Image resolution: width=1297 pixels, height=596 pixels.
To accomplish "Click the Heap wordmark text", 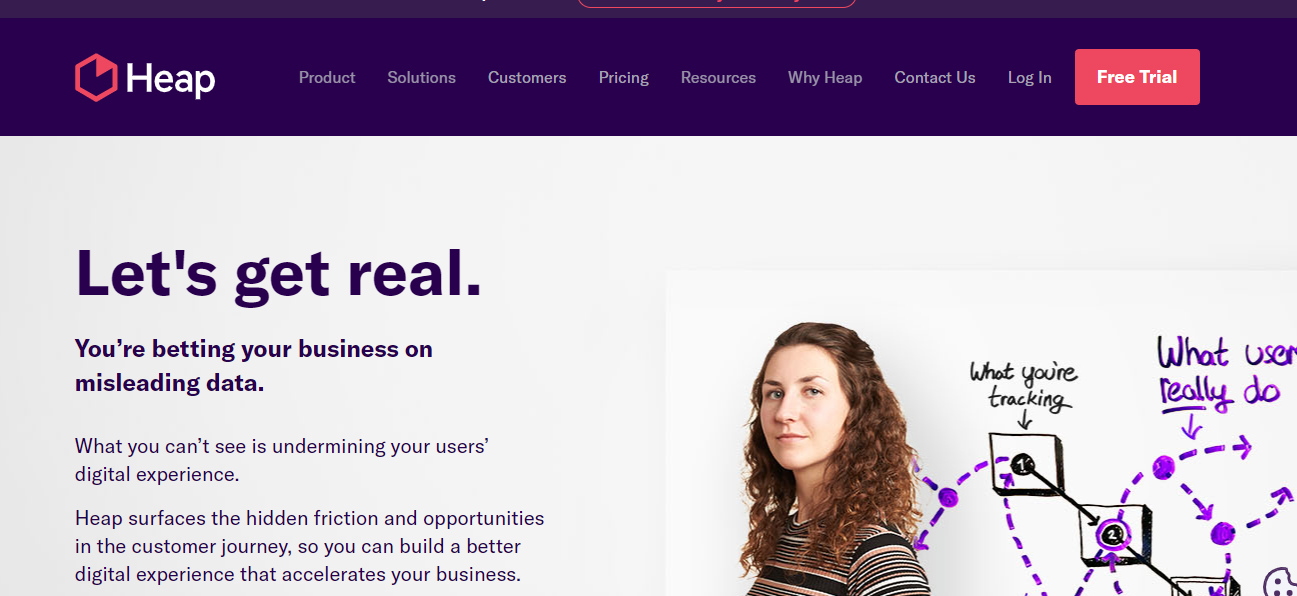I will click(x=170, y=78).
